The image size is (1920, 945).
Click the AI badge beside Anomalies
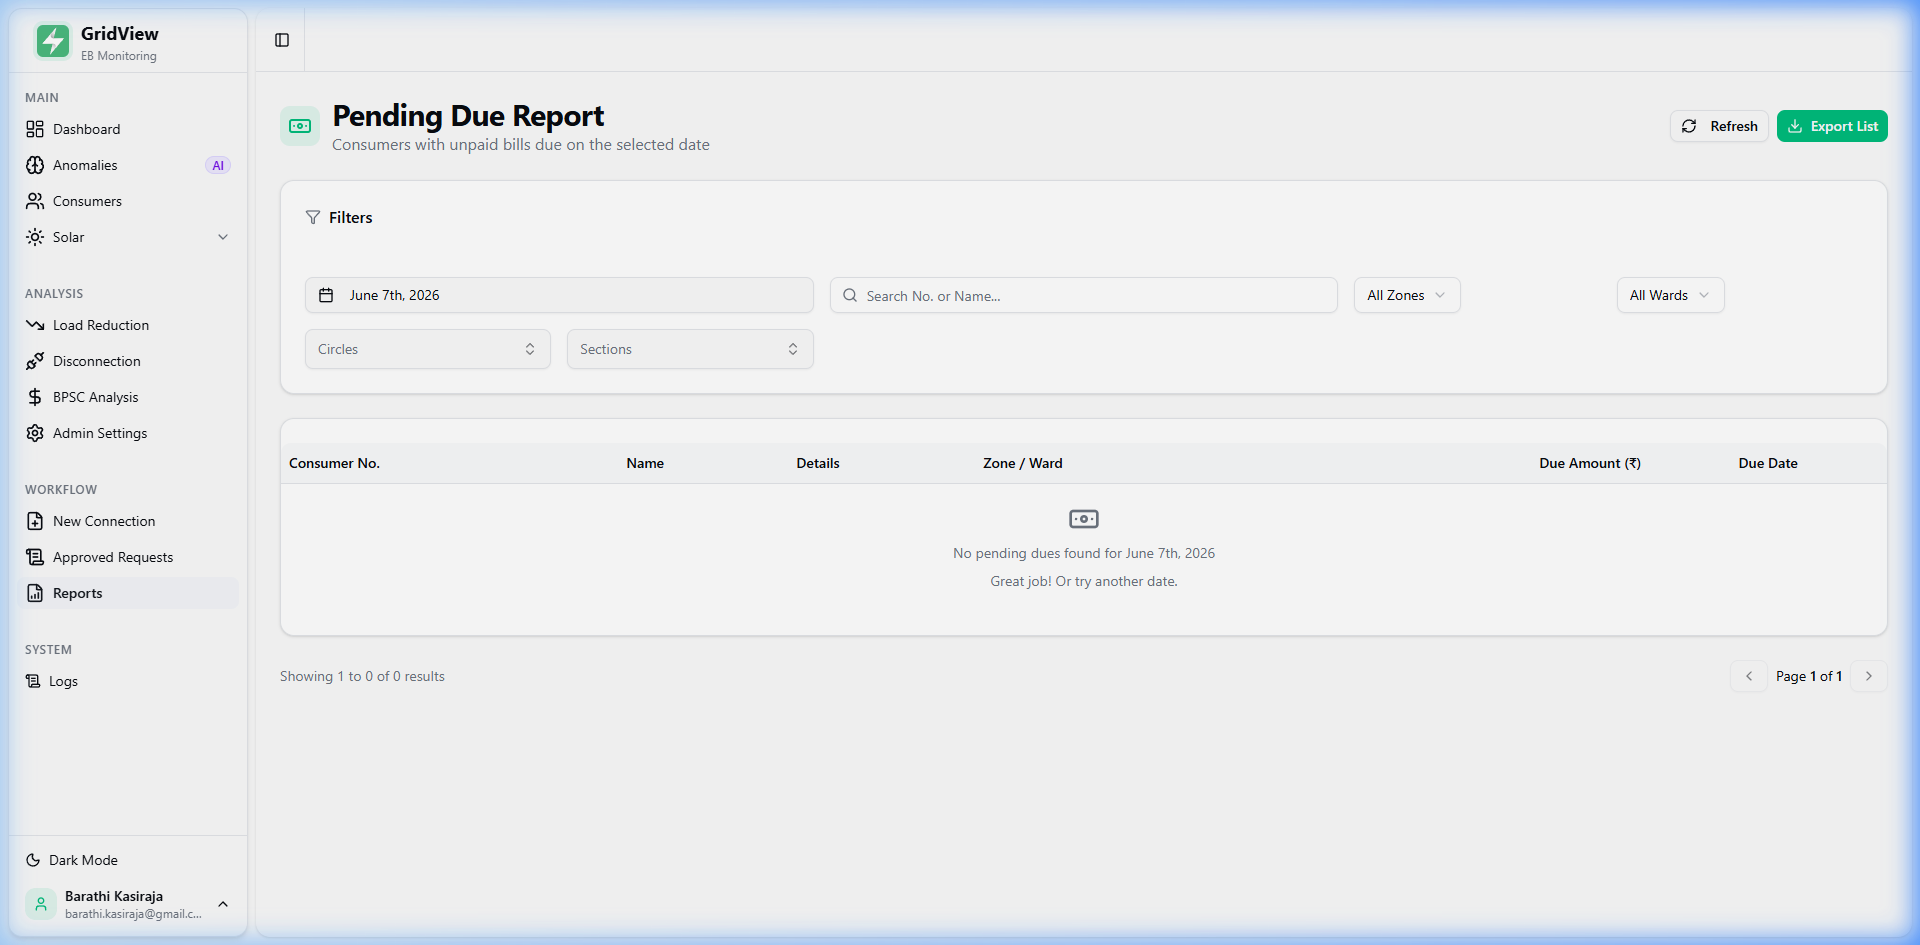(x=218, y=165)
